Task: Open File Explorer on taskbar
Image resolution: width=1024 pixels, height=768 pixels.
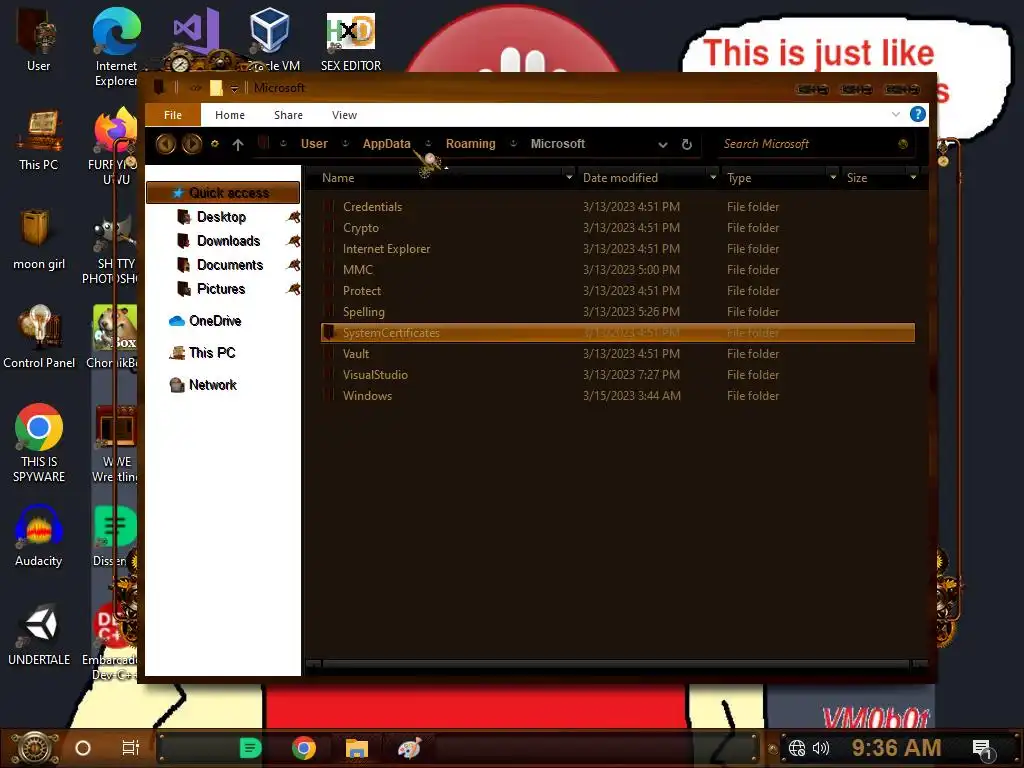Action: [x=357, y=748]
